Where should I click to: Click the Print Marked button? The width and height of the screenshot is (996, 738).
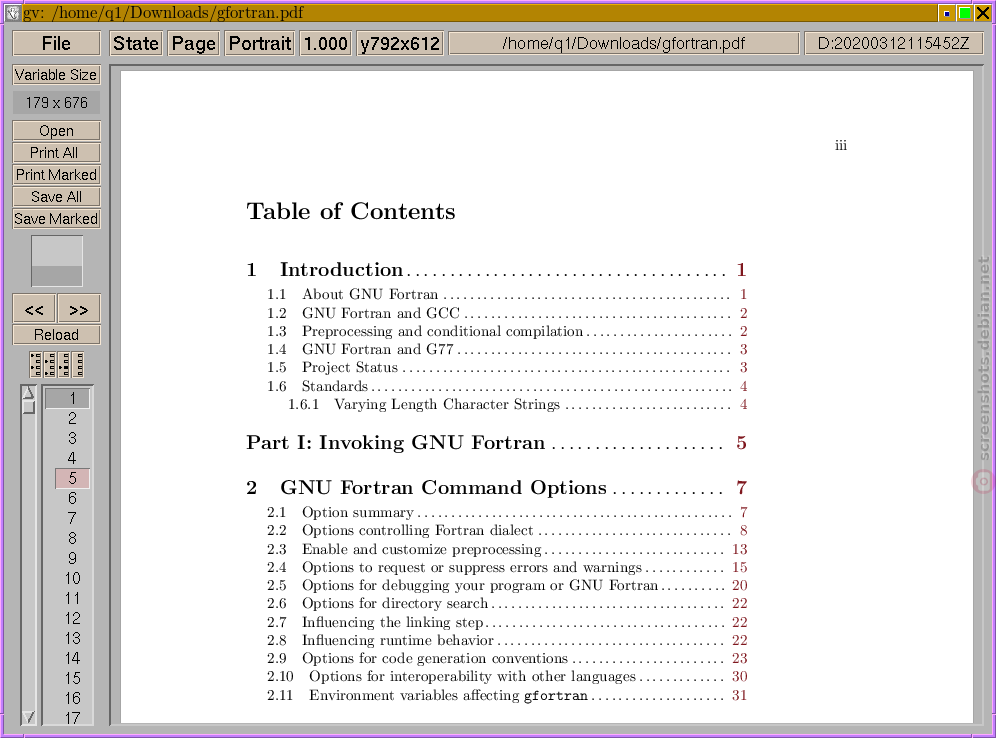(x=57, y=175)
